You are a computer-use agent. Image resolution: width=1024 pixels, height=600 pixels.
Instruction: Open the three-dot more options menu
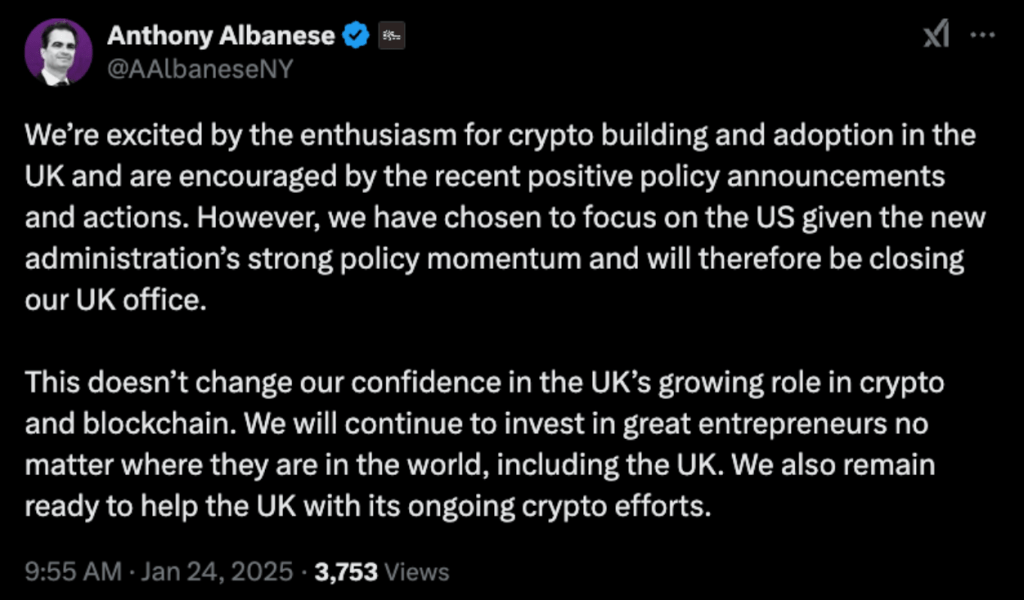click(982, 35)
